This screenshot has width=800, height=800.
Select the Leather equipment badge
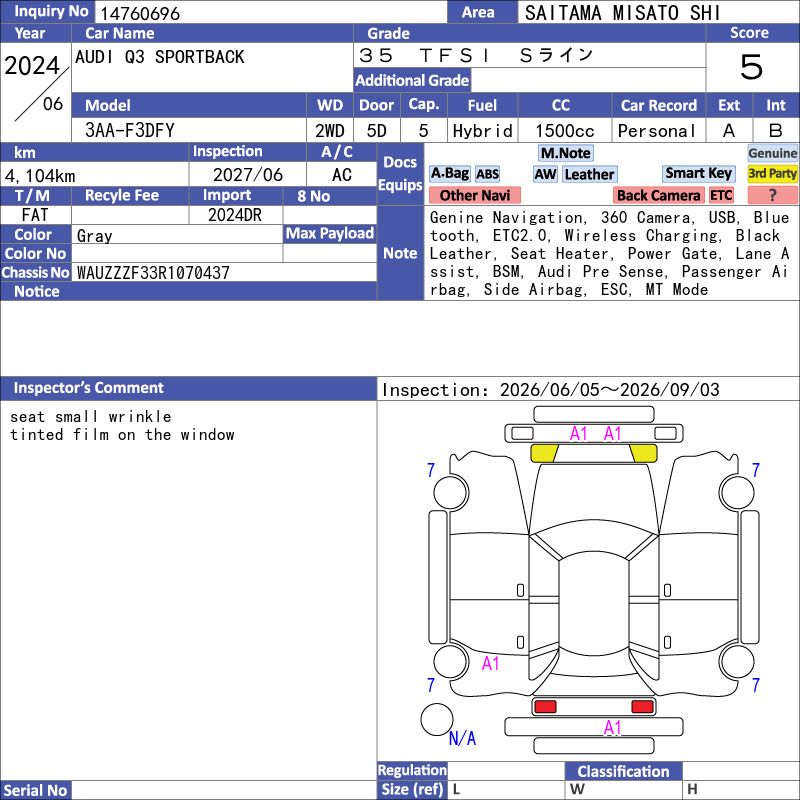(590, 174)
